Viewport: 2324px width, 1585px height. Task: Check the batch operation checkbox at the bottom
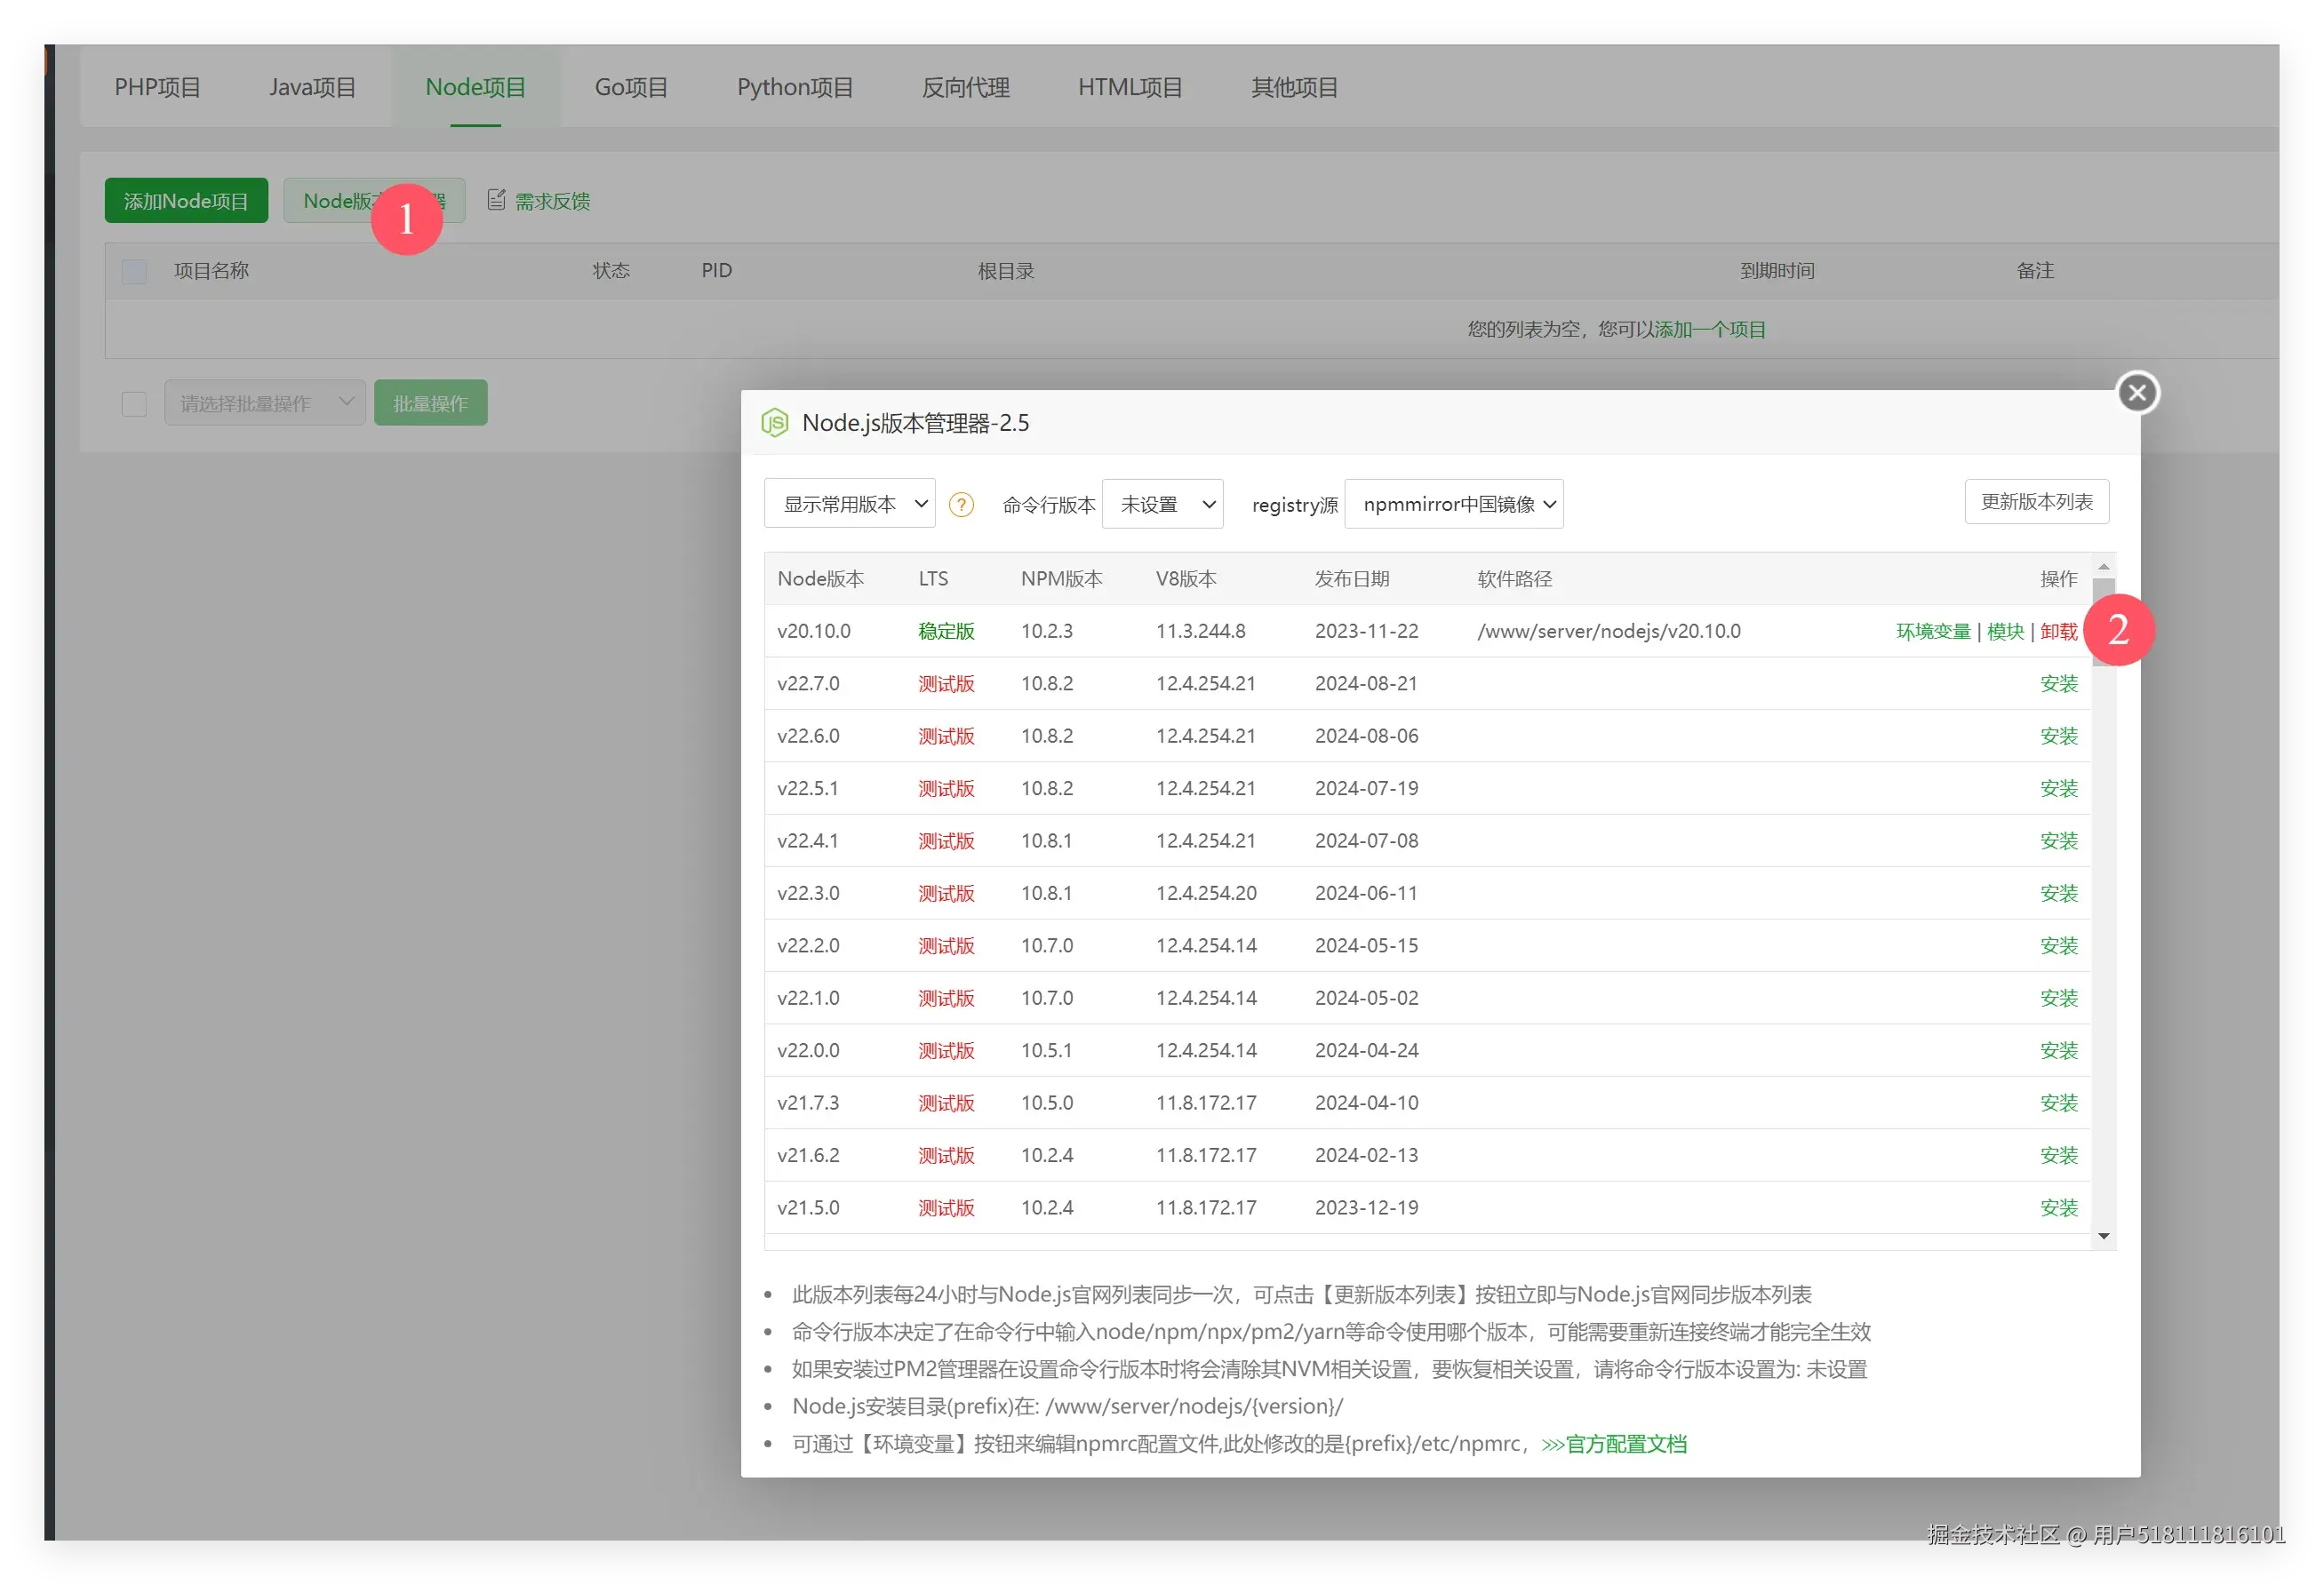coord(134,404)
